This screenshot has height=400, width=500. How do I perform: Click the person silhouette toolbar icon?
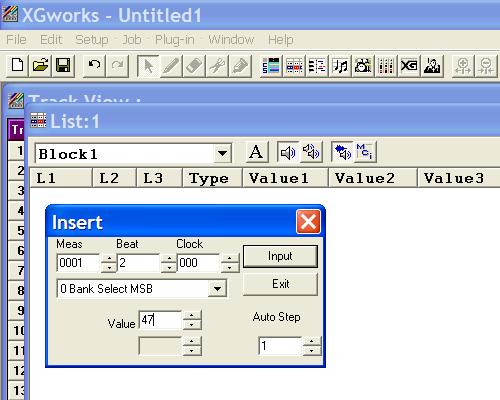[x=432, y=65]
